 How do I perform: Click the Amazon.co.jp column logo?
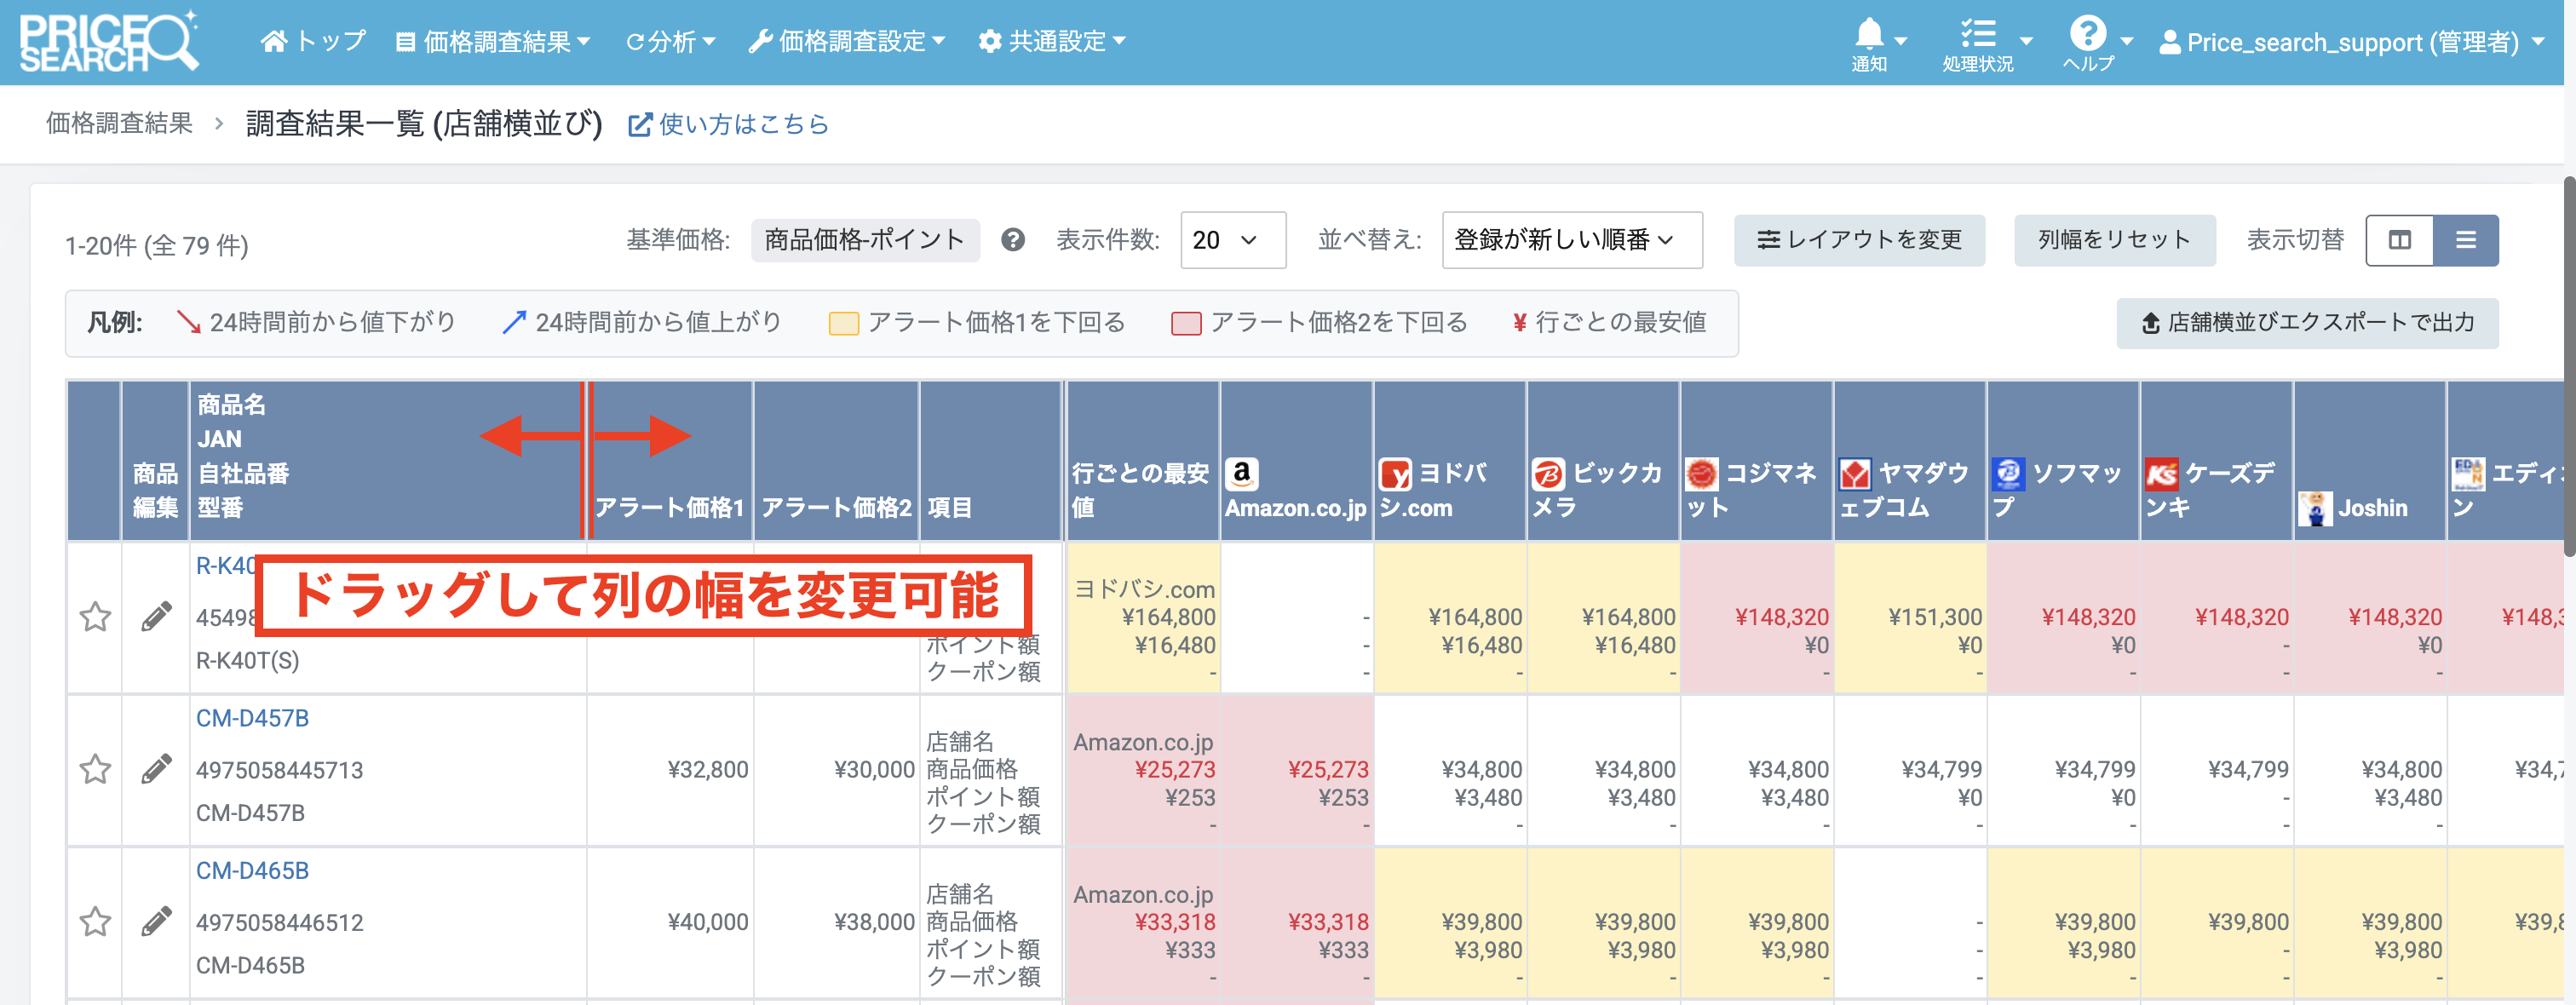click(1242, 473)
